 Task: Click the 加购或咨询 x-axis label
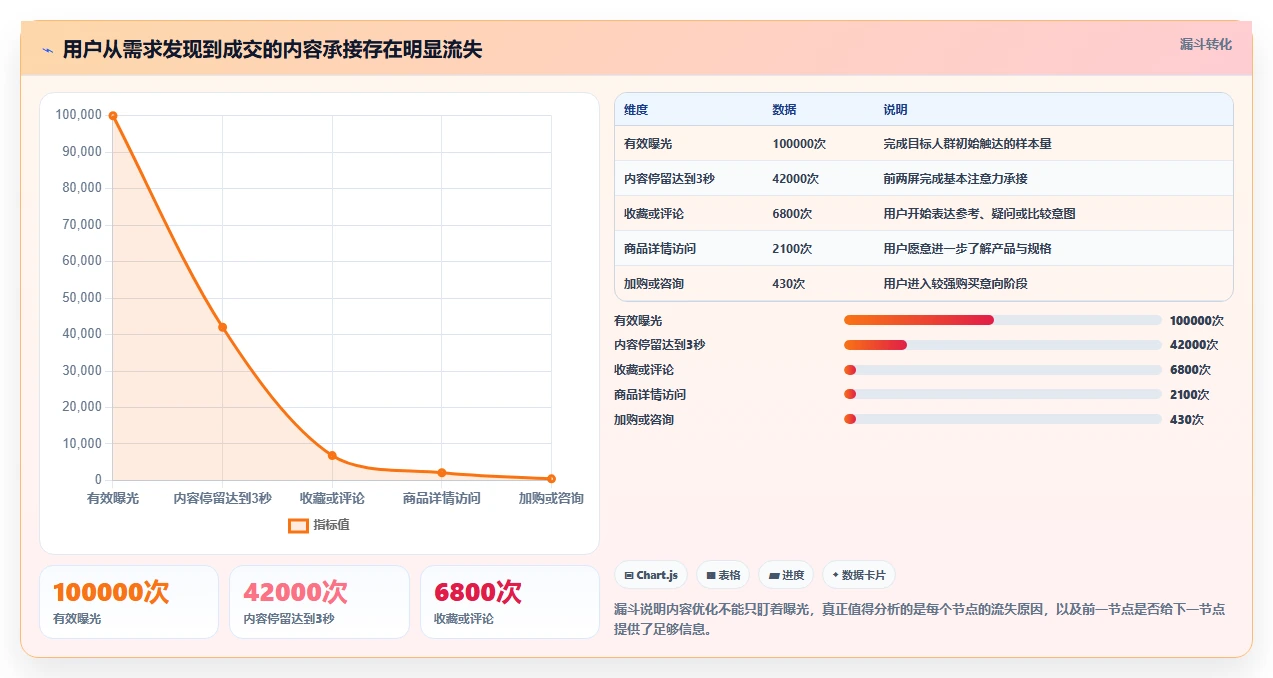[551, 498]
